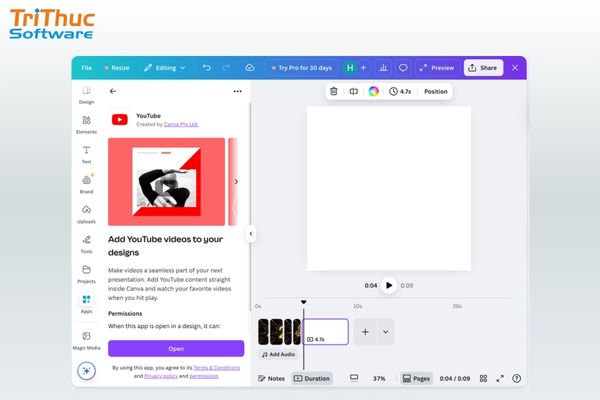The width and height of the screenshot is (600, 400).
Task: Open the help question mark
Action: tap(517, 378)
